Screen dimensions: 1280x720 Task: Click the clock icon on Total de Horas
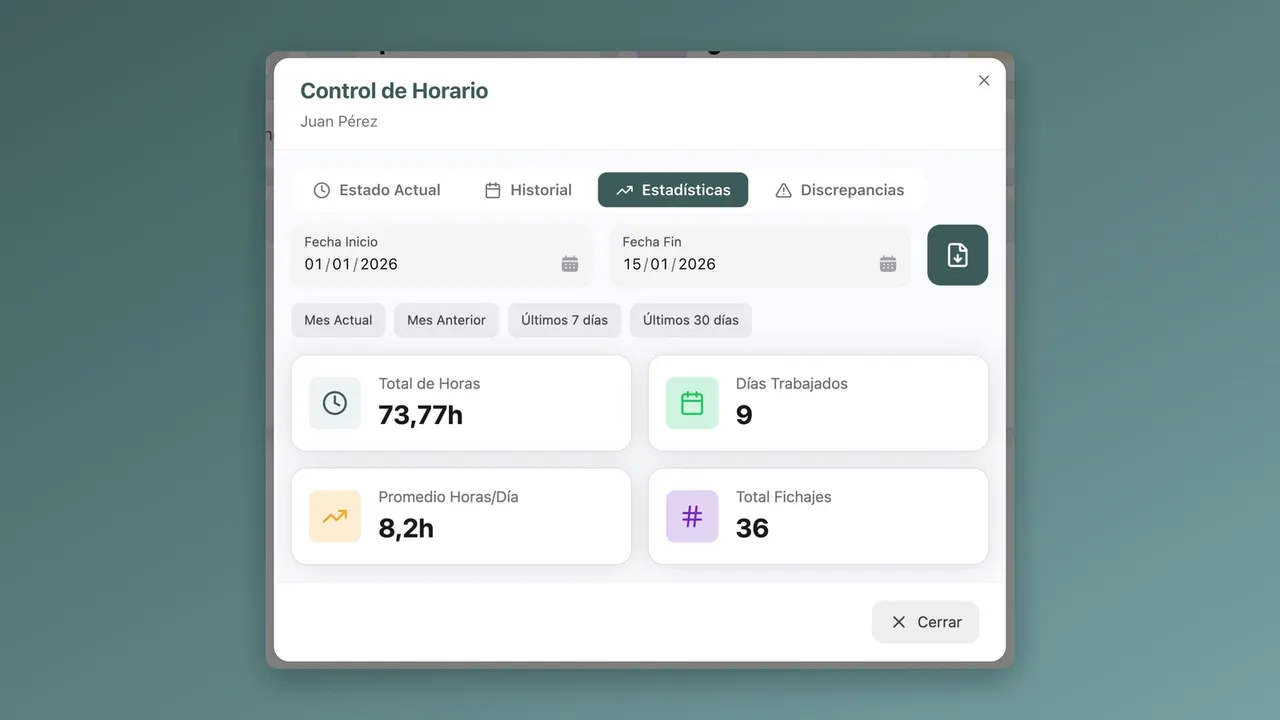pyautogui.click(x=335, y=403)
